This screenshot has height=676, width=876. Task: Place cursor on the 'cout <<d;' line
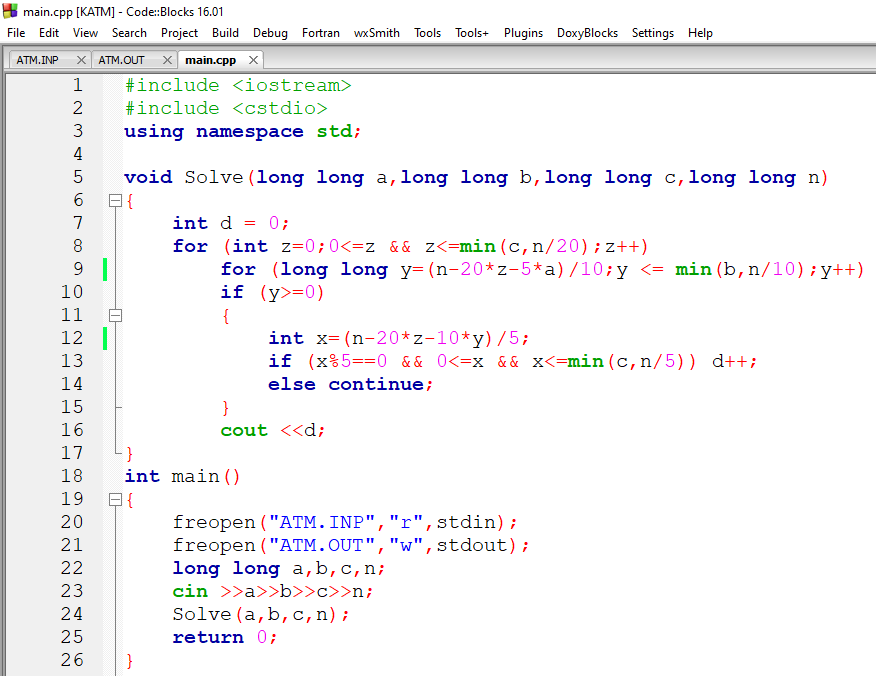(x=273, y=430)
